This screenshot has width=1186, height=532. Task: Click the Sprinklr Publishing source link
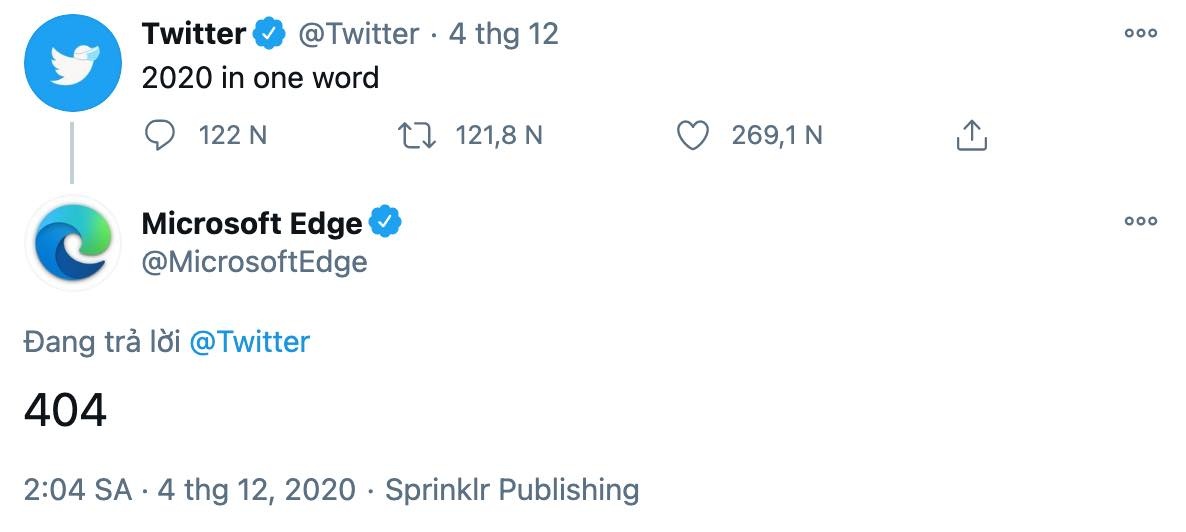click(512, 490)
